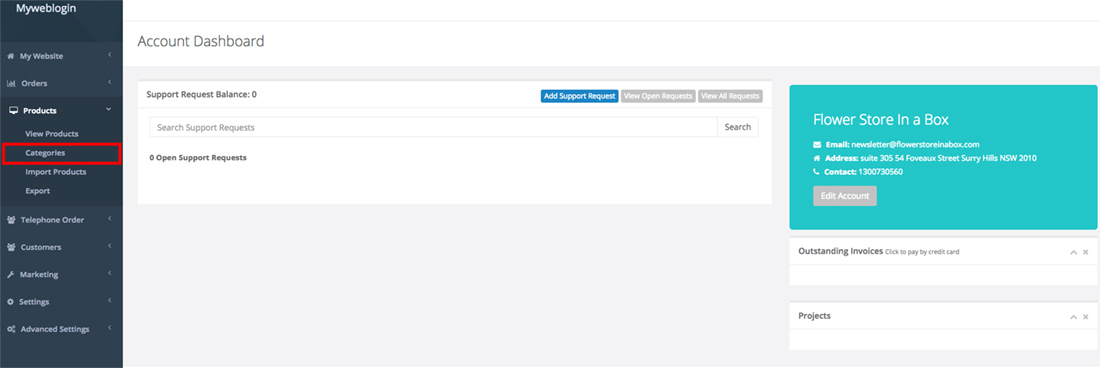This screenshot has height=368, width=1100.
Task: Click the gear icon beside Settings
Action: pos(11,302)
